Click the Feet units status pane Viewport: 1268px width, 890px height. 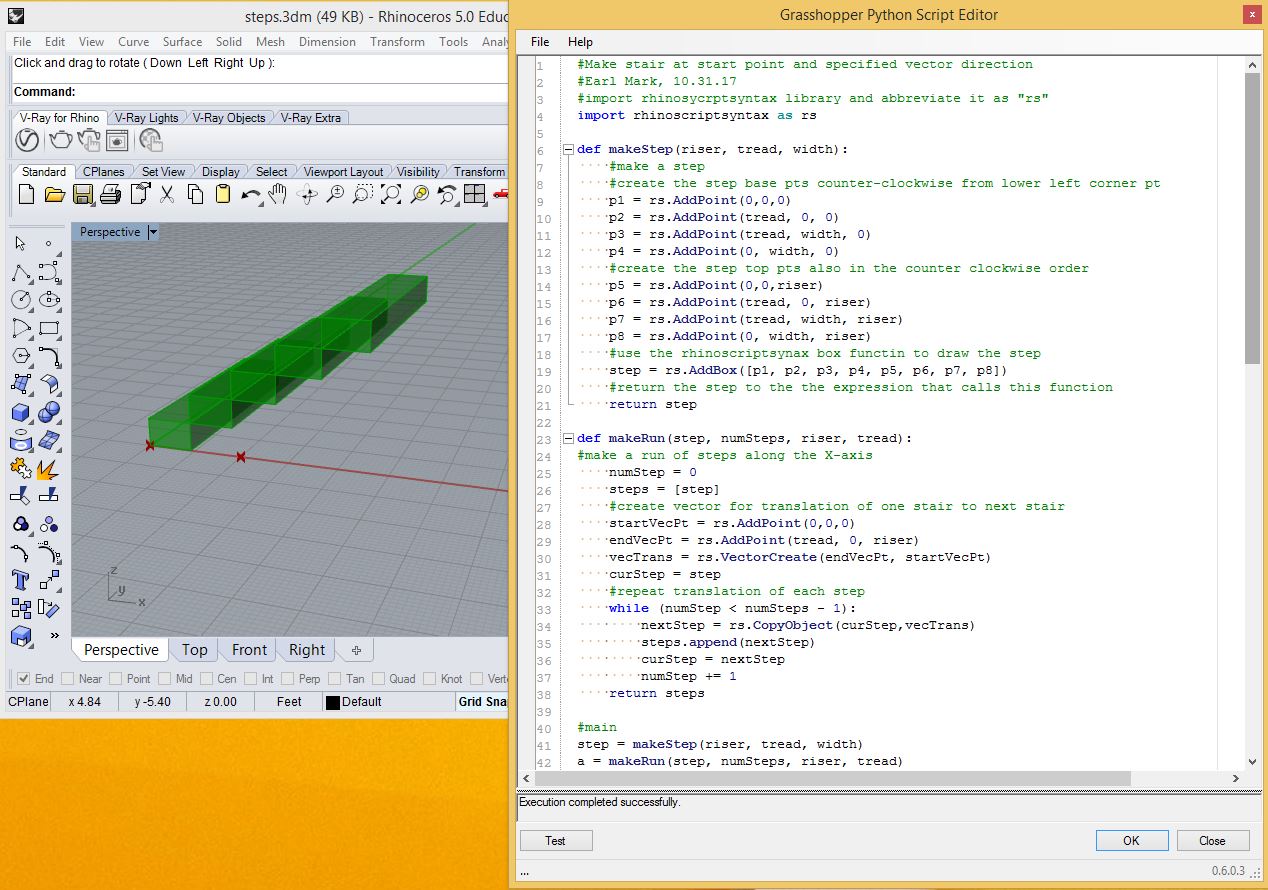click(289, 702)
